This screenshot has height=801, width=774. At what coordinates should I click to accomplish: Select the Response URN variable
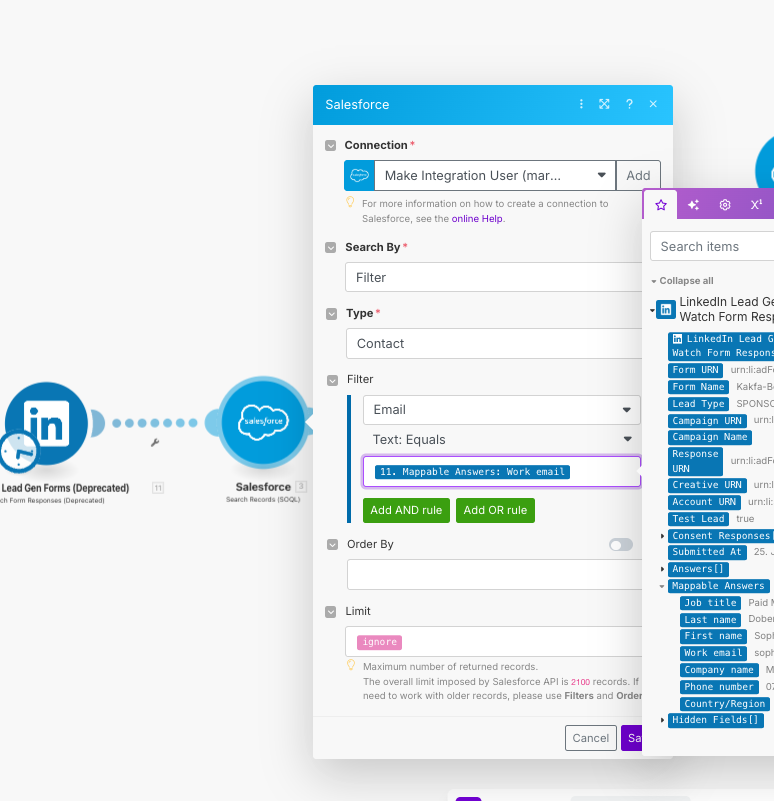click(695, 461)
